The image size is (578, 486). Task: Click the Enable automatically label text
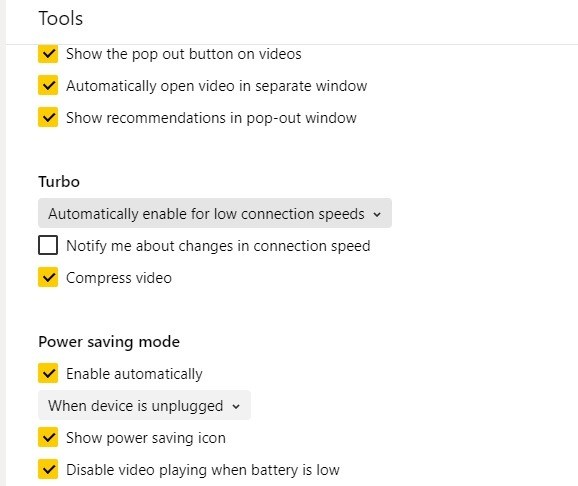[x=134, y=374]
